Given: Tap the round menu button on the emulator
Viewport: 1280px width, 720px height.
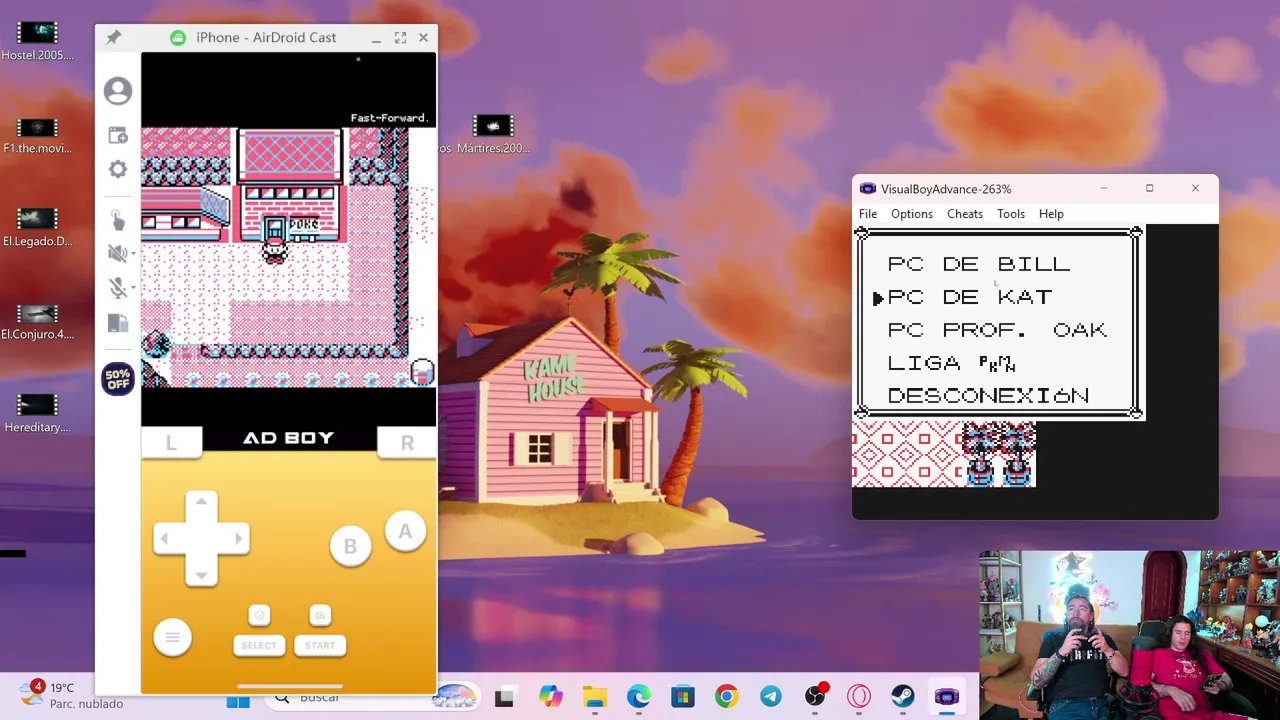Looking at the screenshot, I should coord(172,637).
